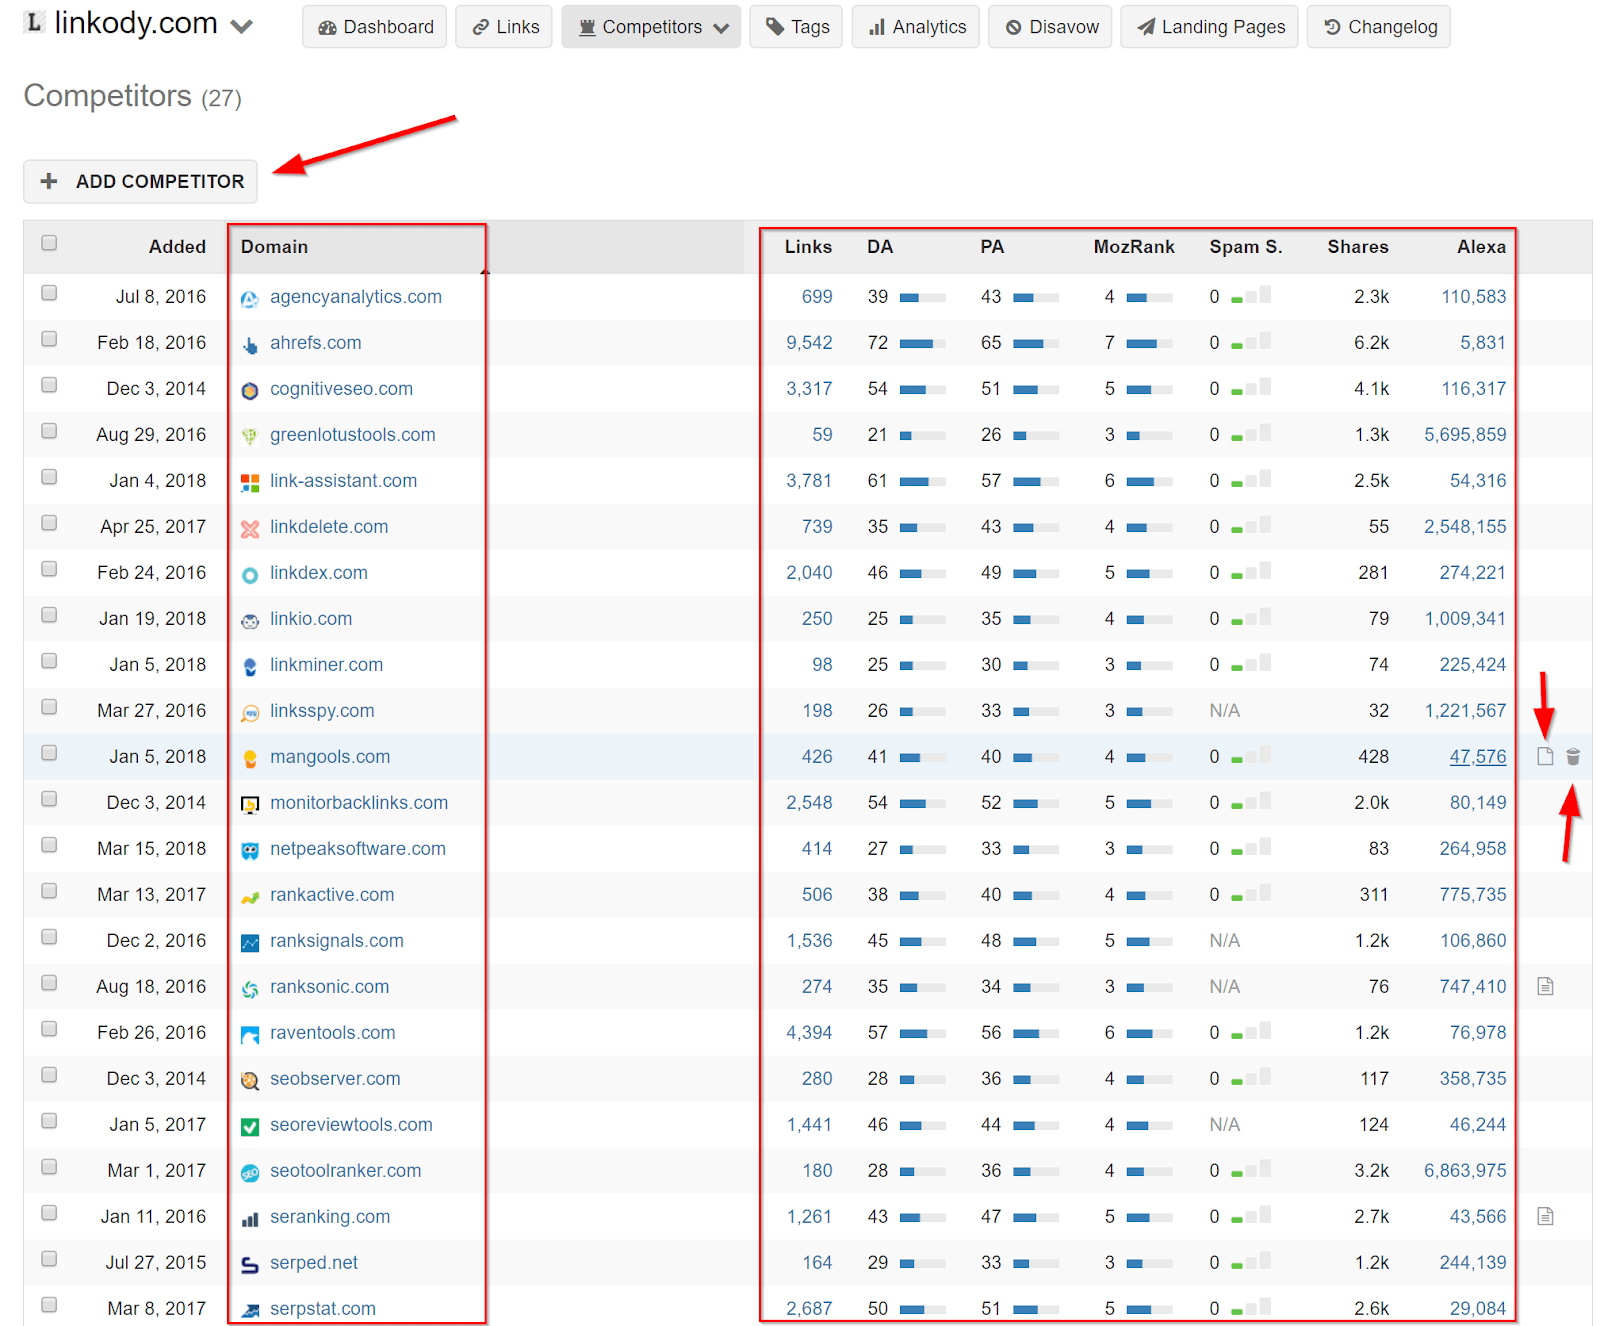Click the seoreviewtools.com green checkmark favicon
Screen dimensions: 1600x1326
250,1126
